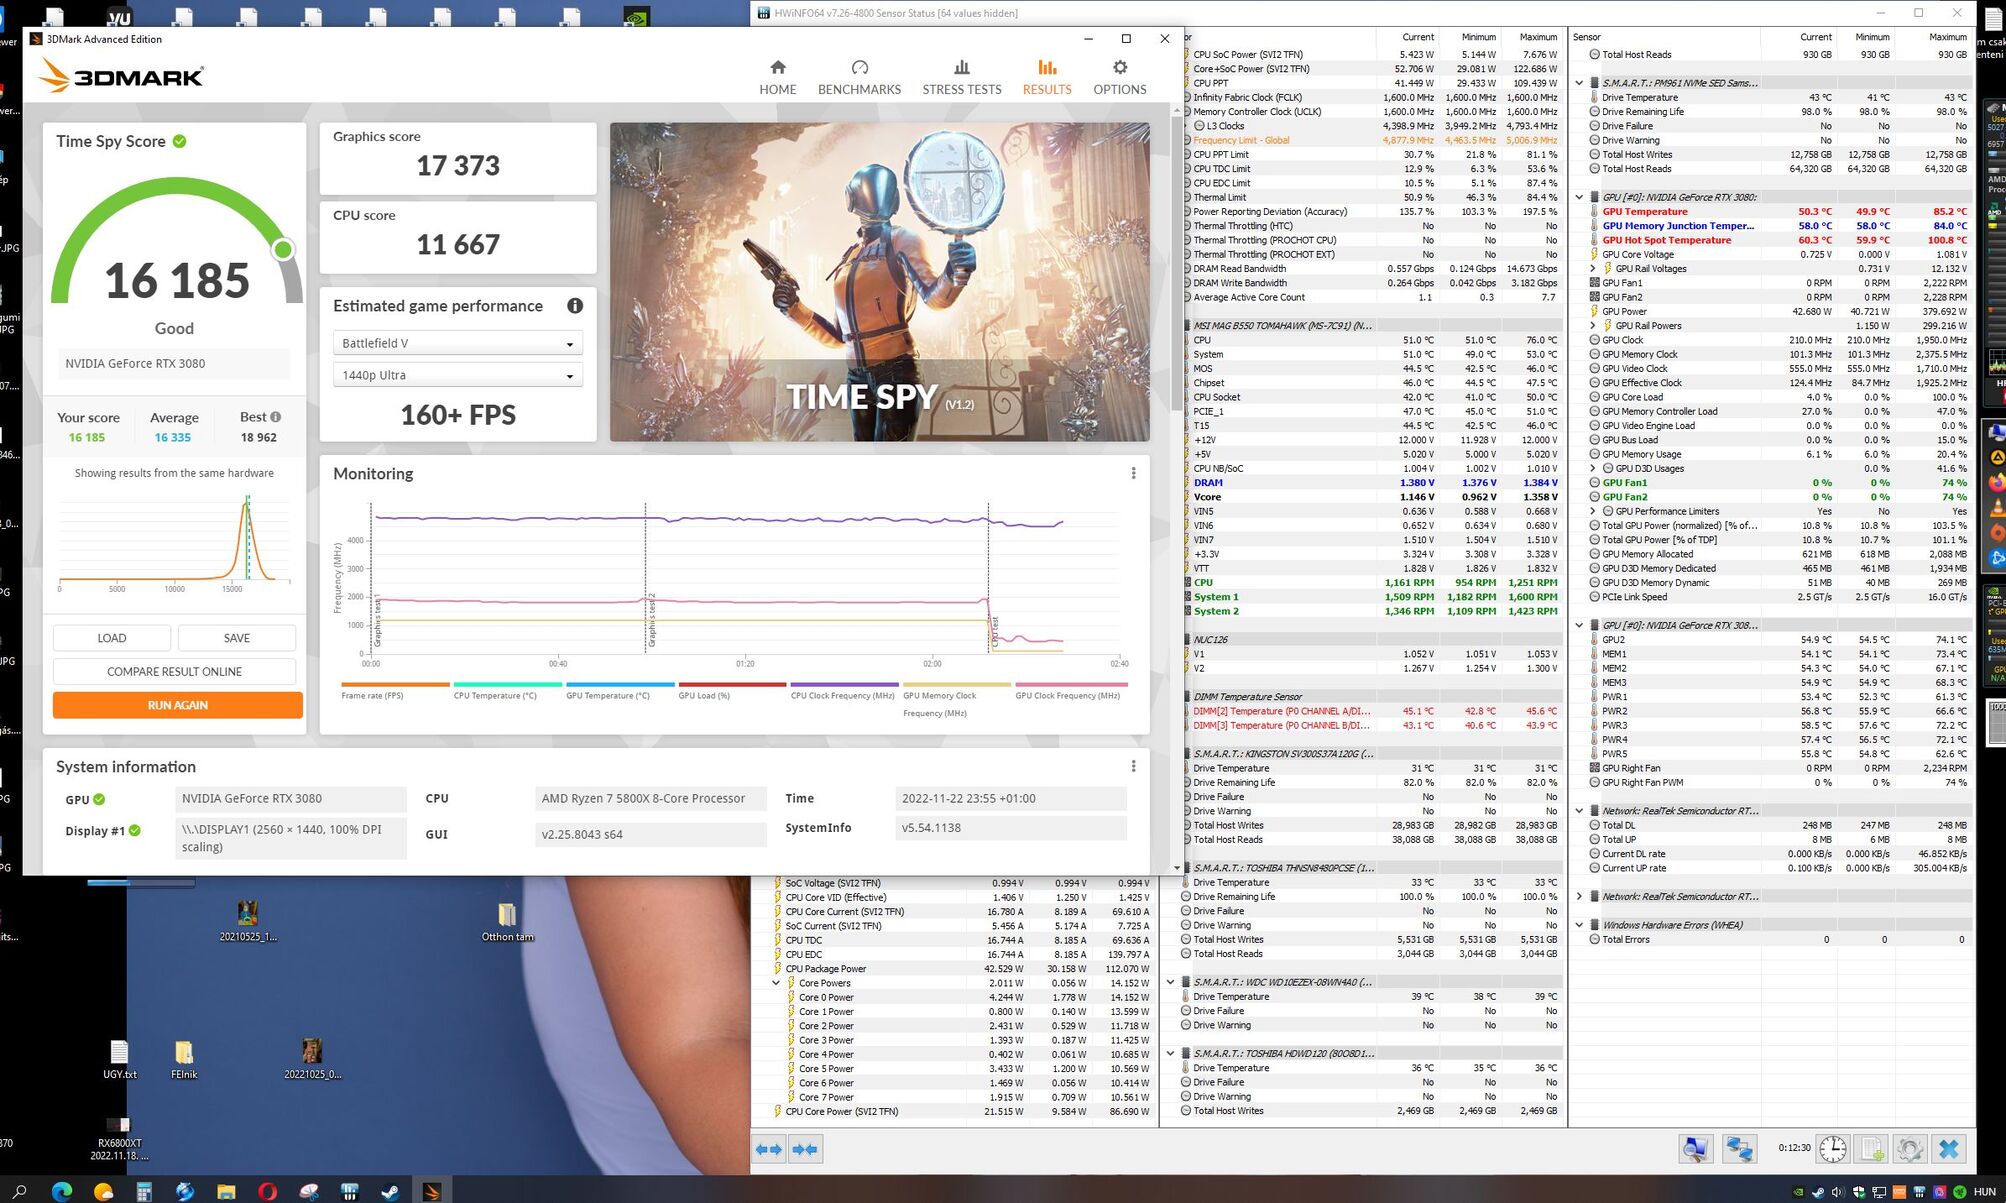Image resolution: width=2006 pixels, height=1203 pixels.
Task: Click the HWiNFO network computers icon
Action: click(x=1739, y=1149)
